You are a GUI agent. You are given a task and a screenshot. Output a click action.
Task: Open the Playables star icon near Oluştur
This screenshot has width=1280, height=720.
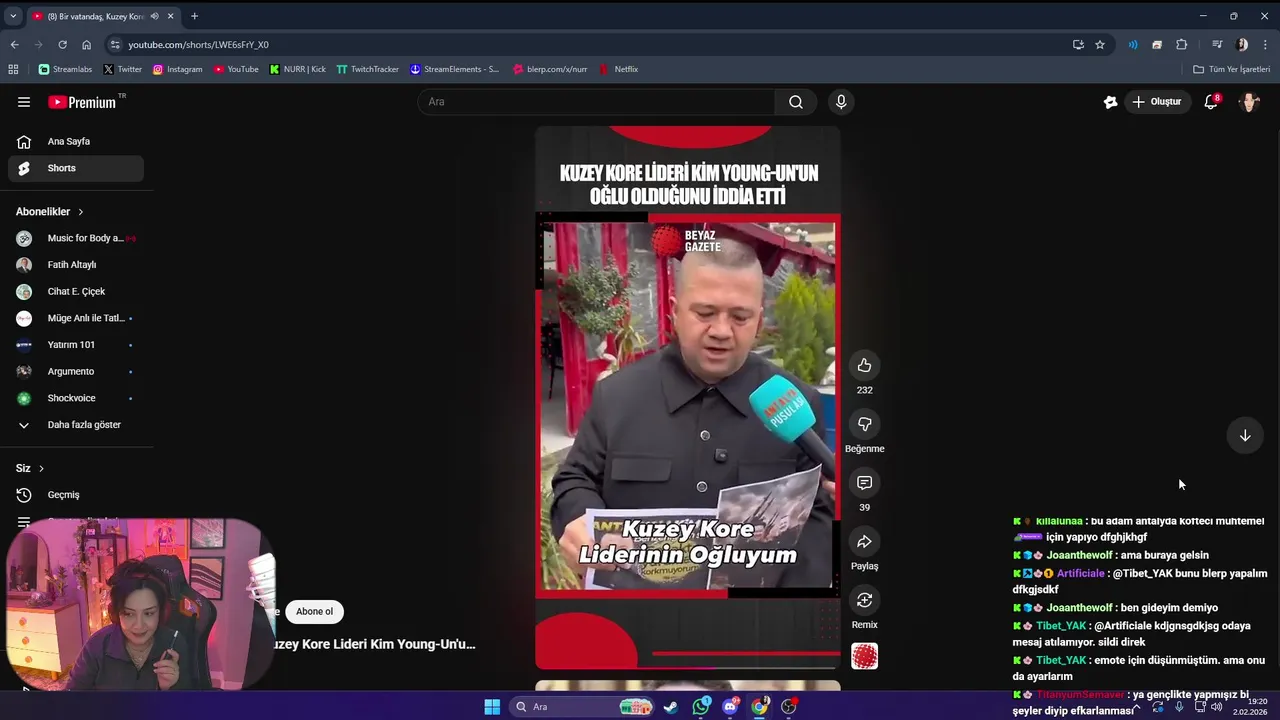tap(1110, 102)
